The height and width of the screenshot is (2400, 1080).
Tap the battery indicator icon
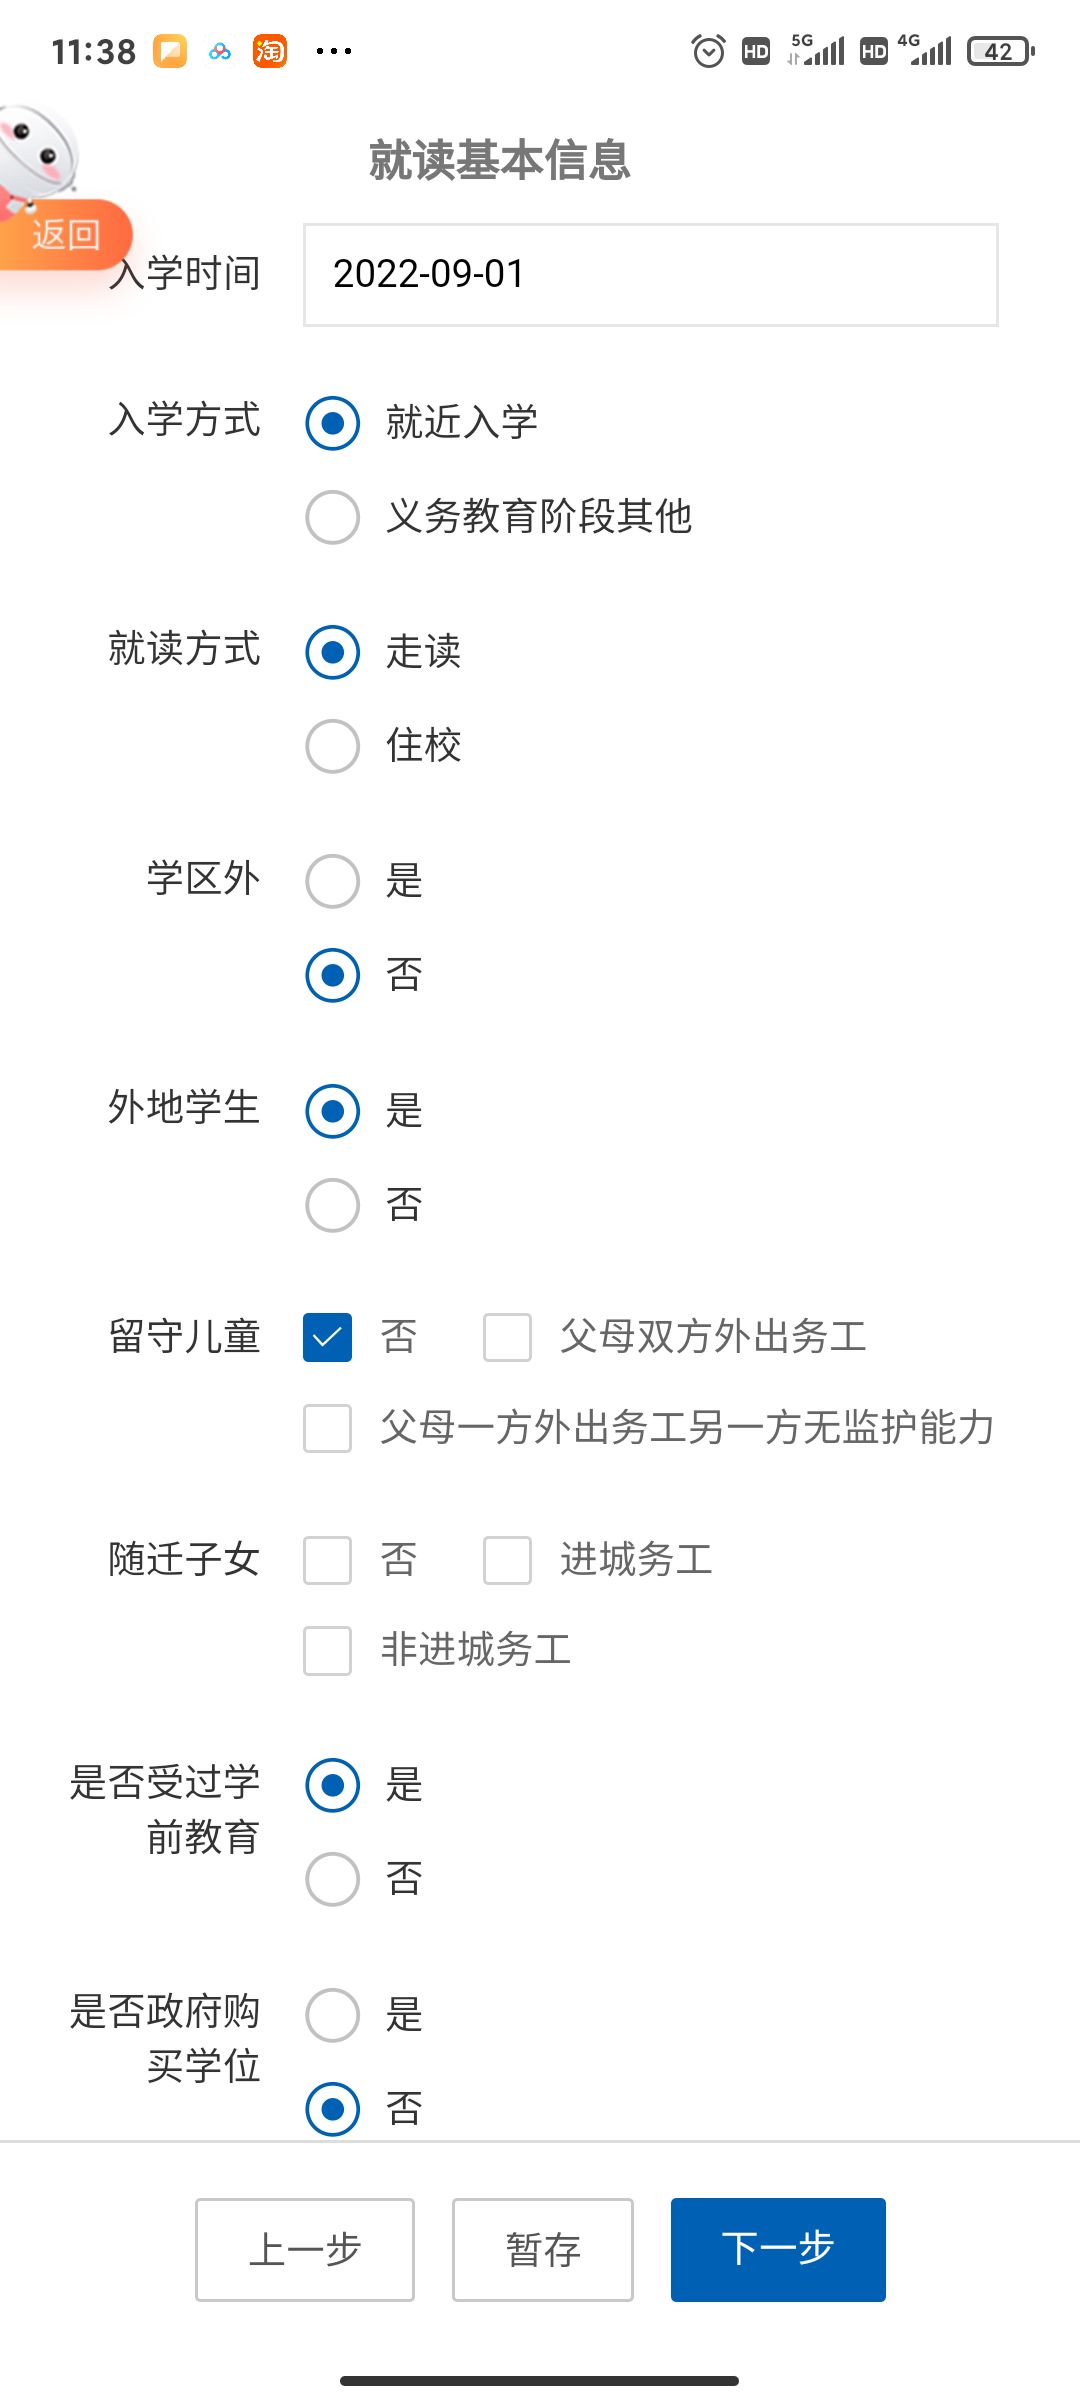pyautogui.click(x=1000, y=51)
